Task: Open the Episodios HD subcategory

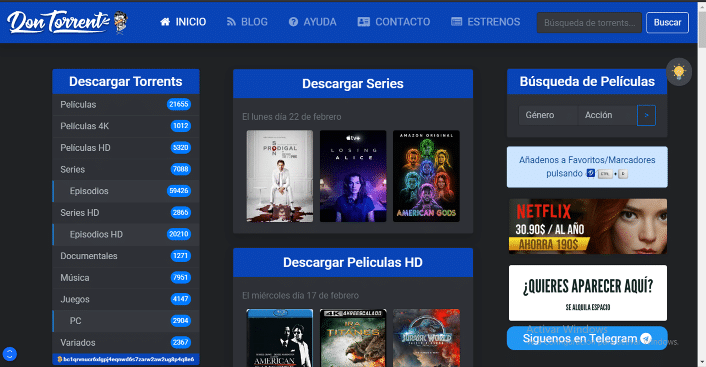Action: (x=126, y=234)
